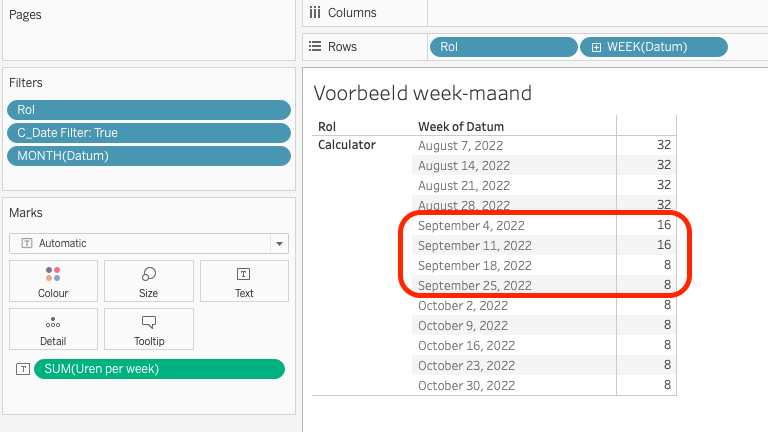Image resolution: width=768 pixels, height=432 pixels.
Task: Expand the WEEK(Datum) pill plus icon
Action: coord(596,47)
